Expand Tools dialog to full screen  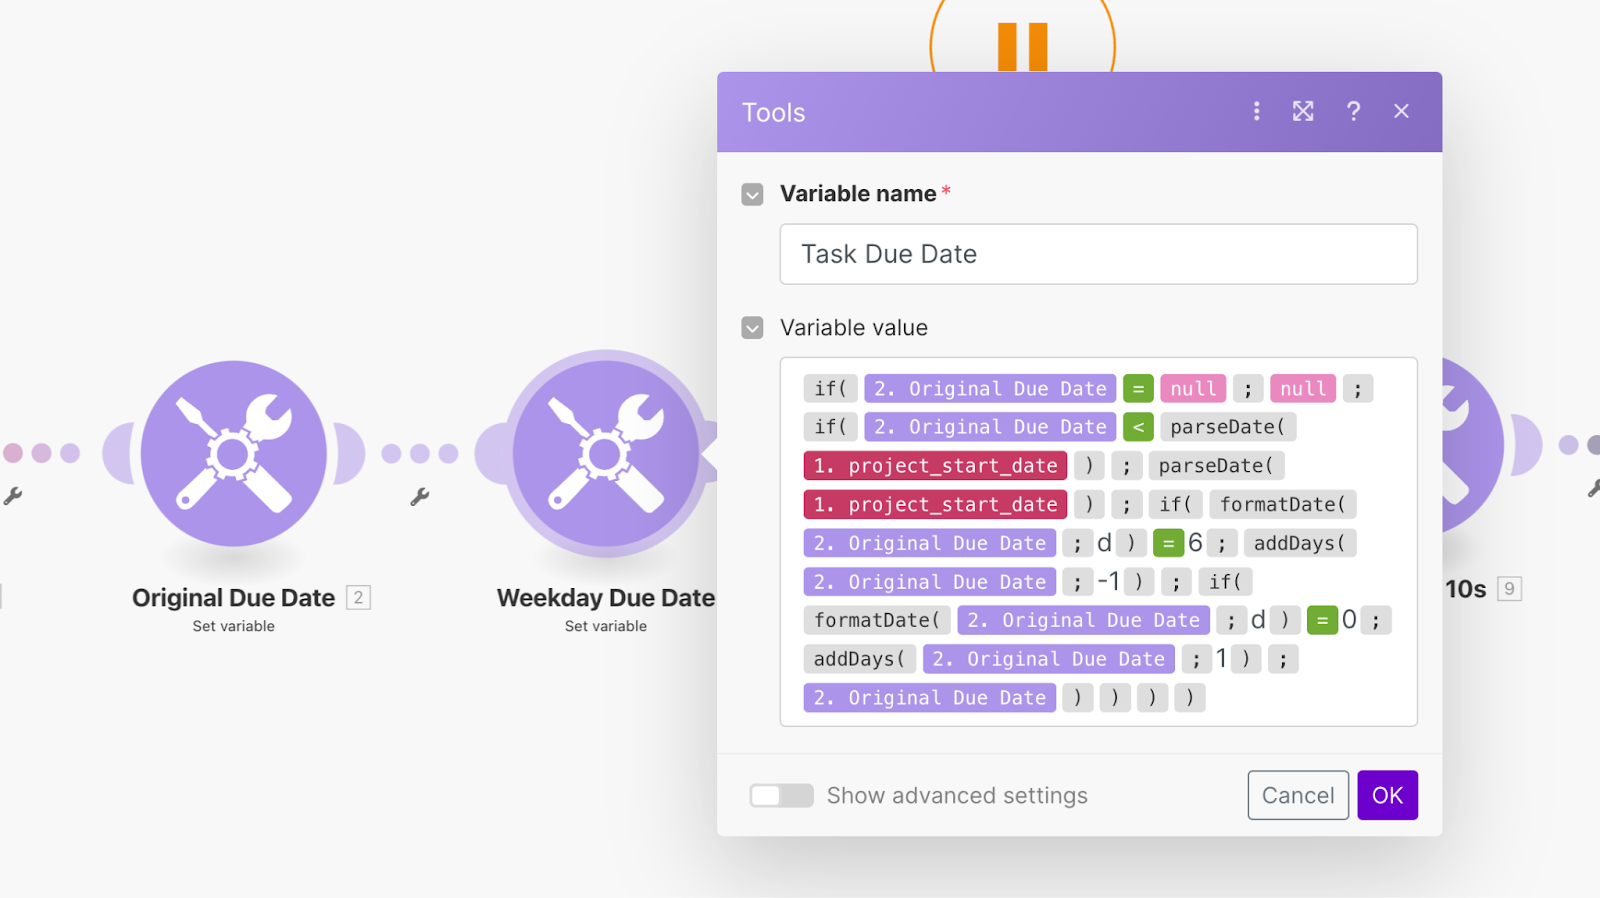pos(1303,111)
